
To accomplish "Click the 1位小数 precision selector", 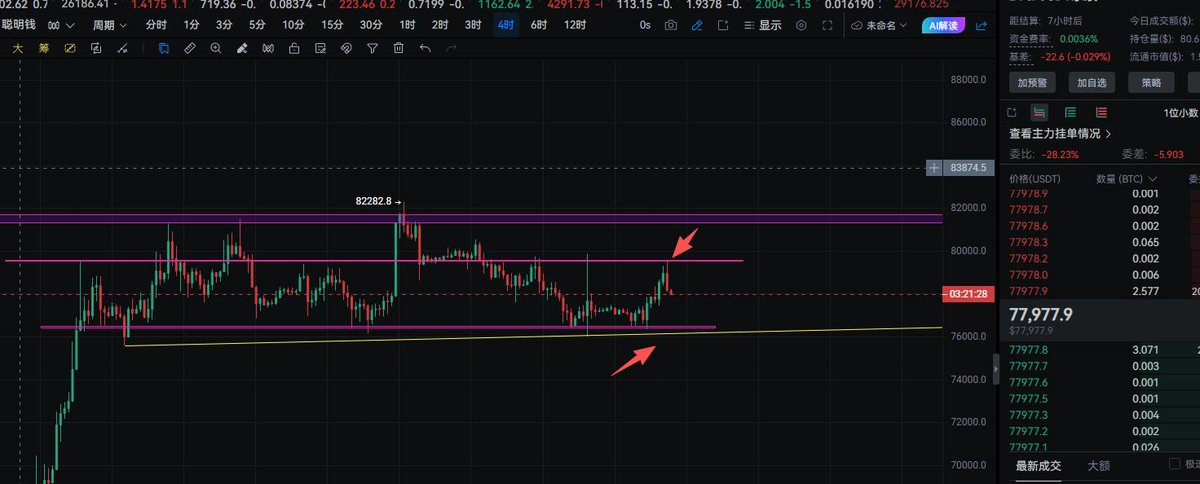I will pos(1181,113).
